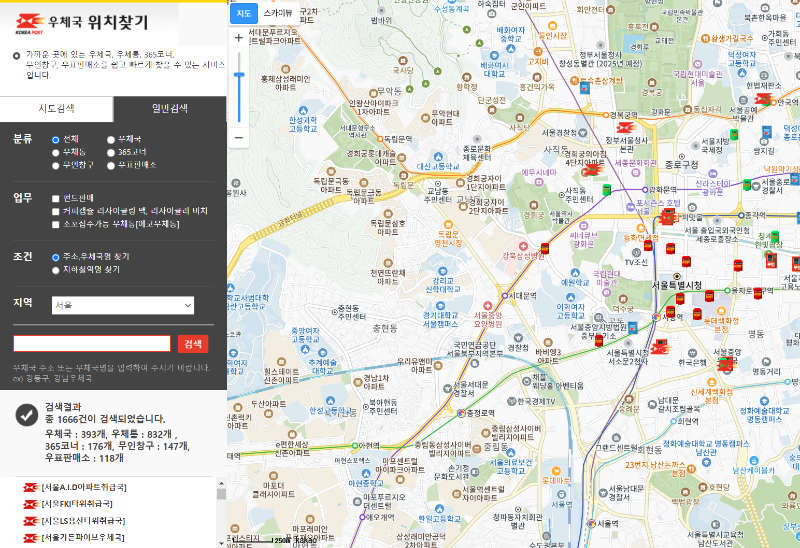Viewport: 800px width, 548px height.
Task: Click the 총 1666건이 검색되었습니다 result text
Action: pos(105,419)
